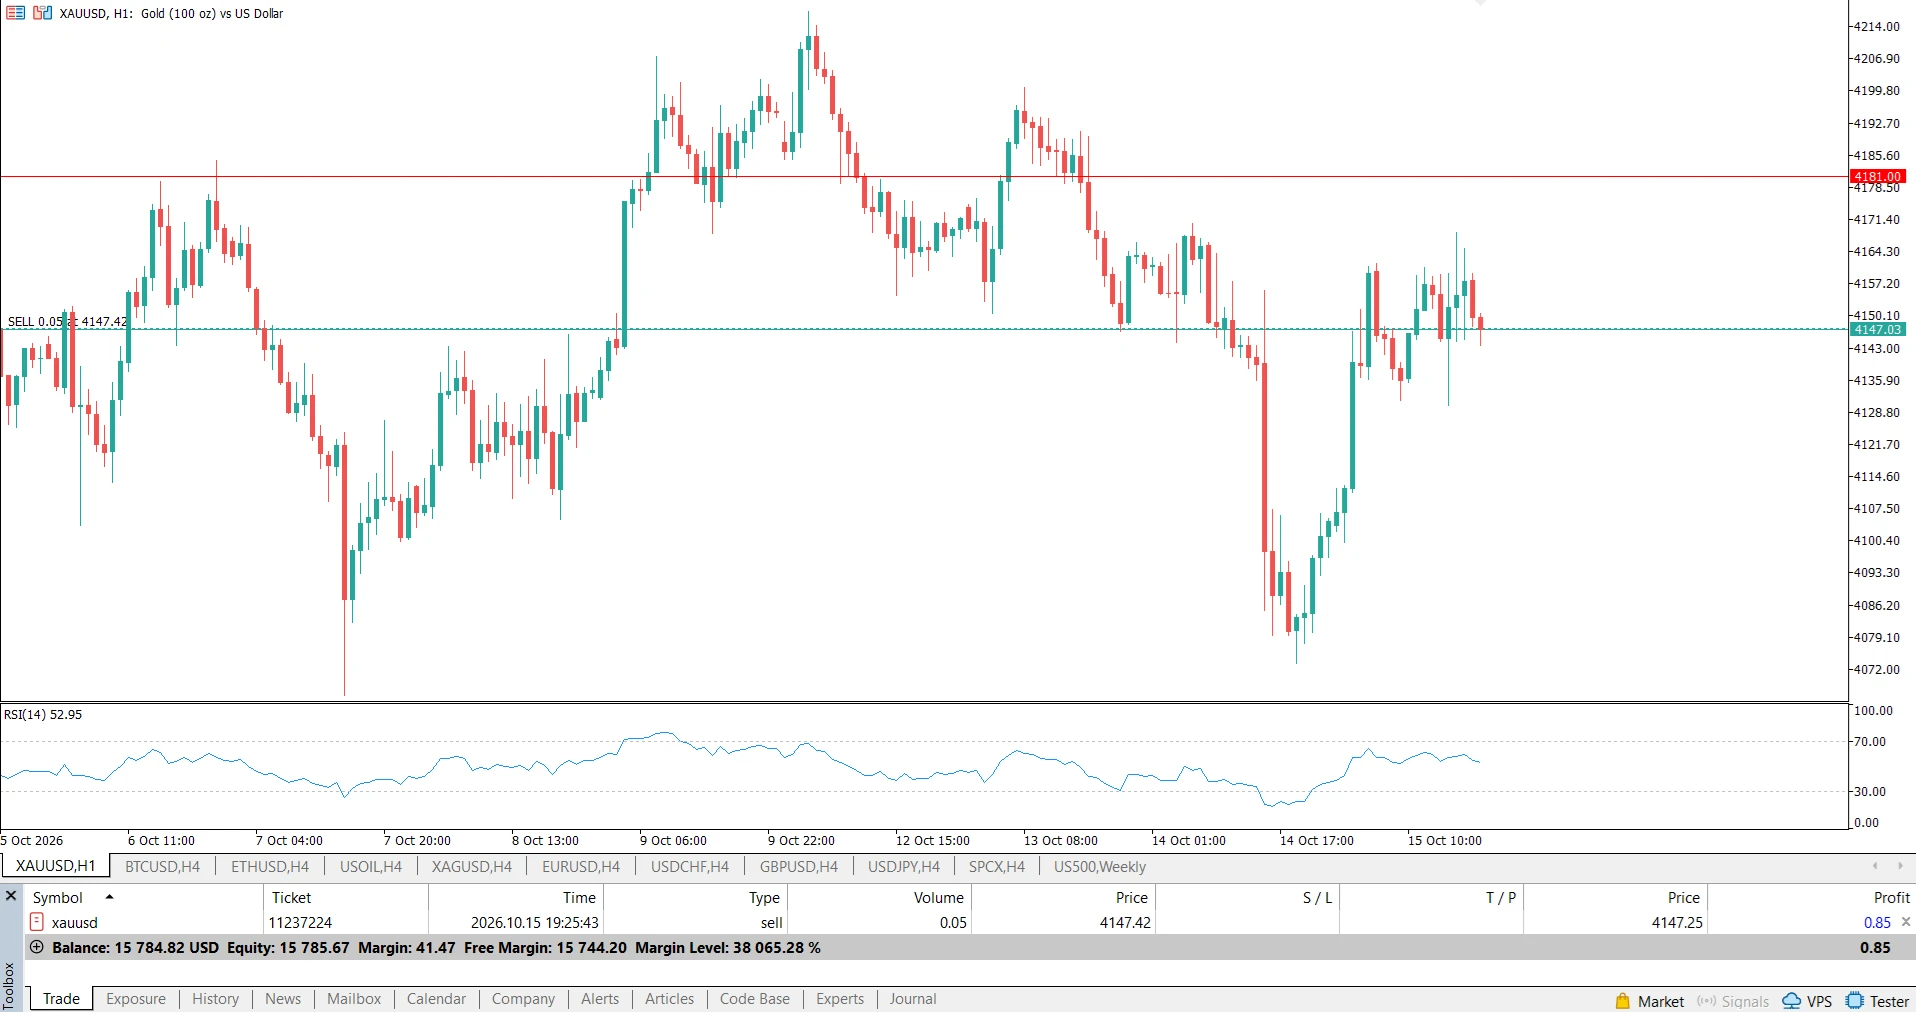Open the VPS cloud icon

point(1791,1000)
